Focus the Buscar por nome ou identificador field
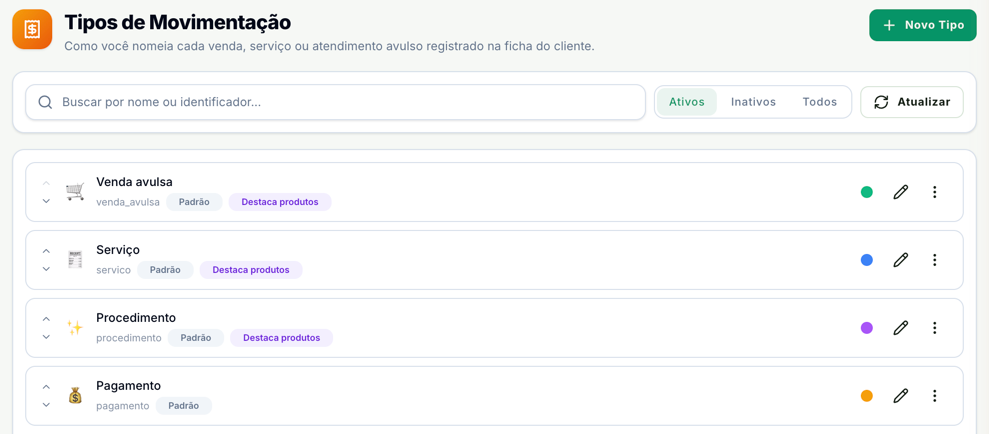This screenshot has width=989, height=434. pyautogui.click(x=336, y=102)
